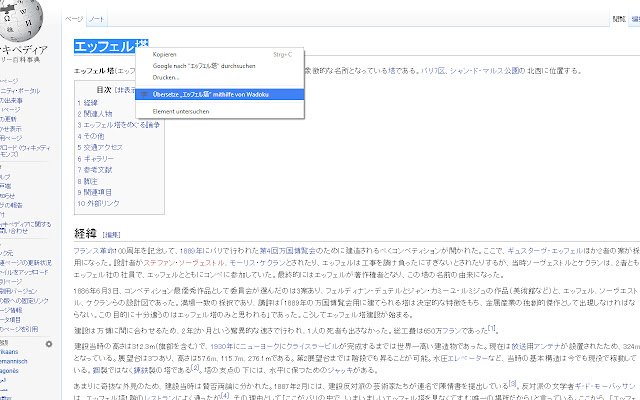Open the パリ7区 link in intro

click(x=432, y=71)
